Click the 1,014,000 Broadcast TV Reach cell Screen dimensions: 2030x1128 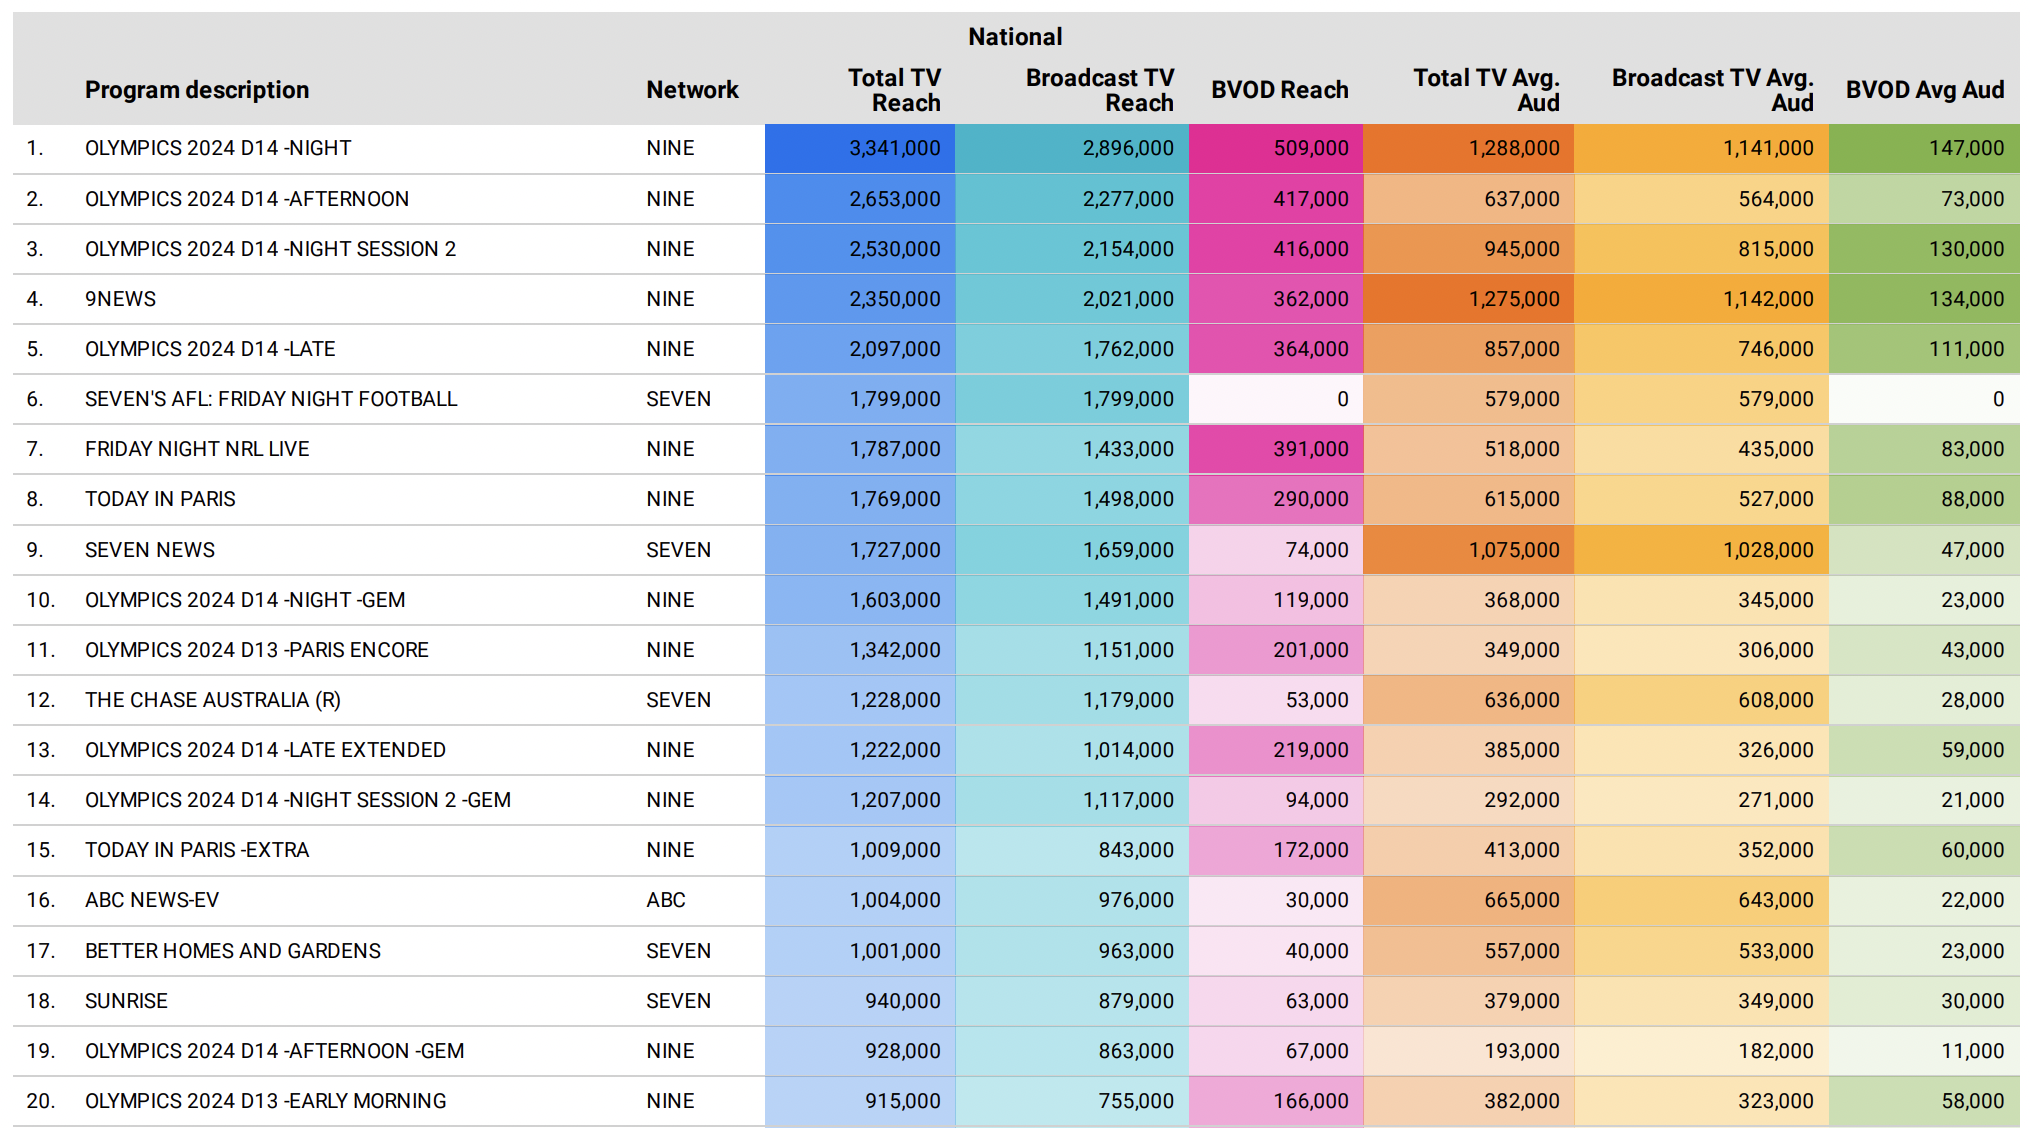click(x=1072, y=750)
